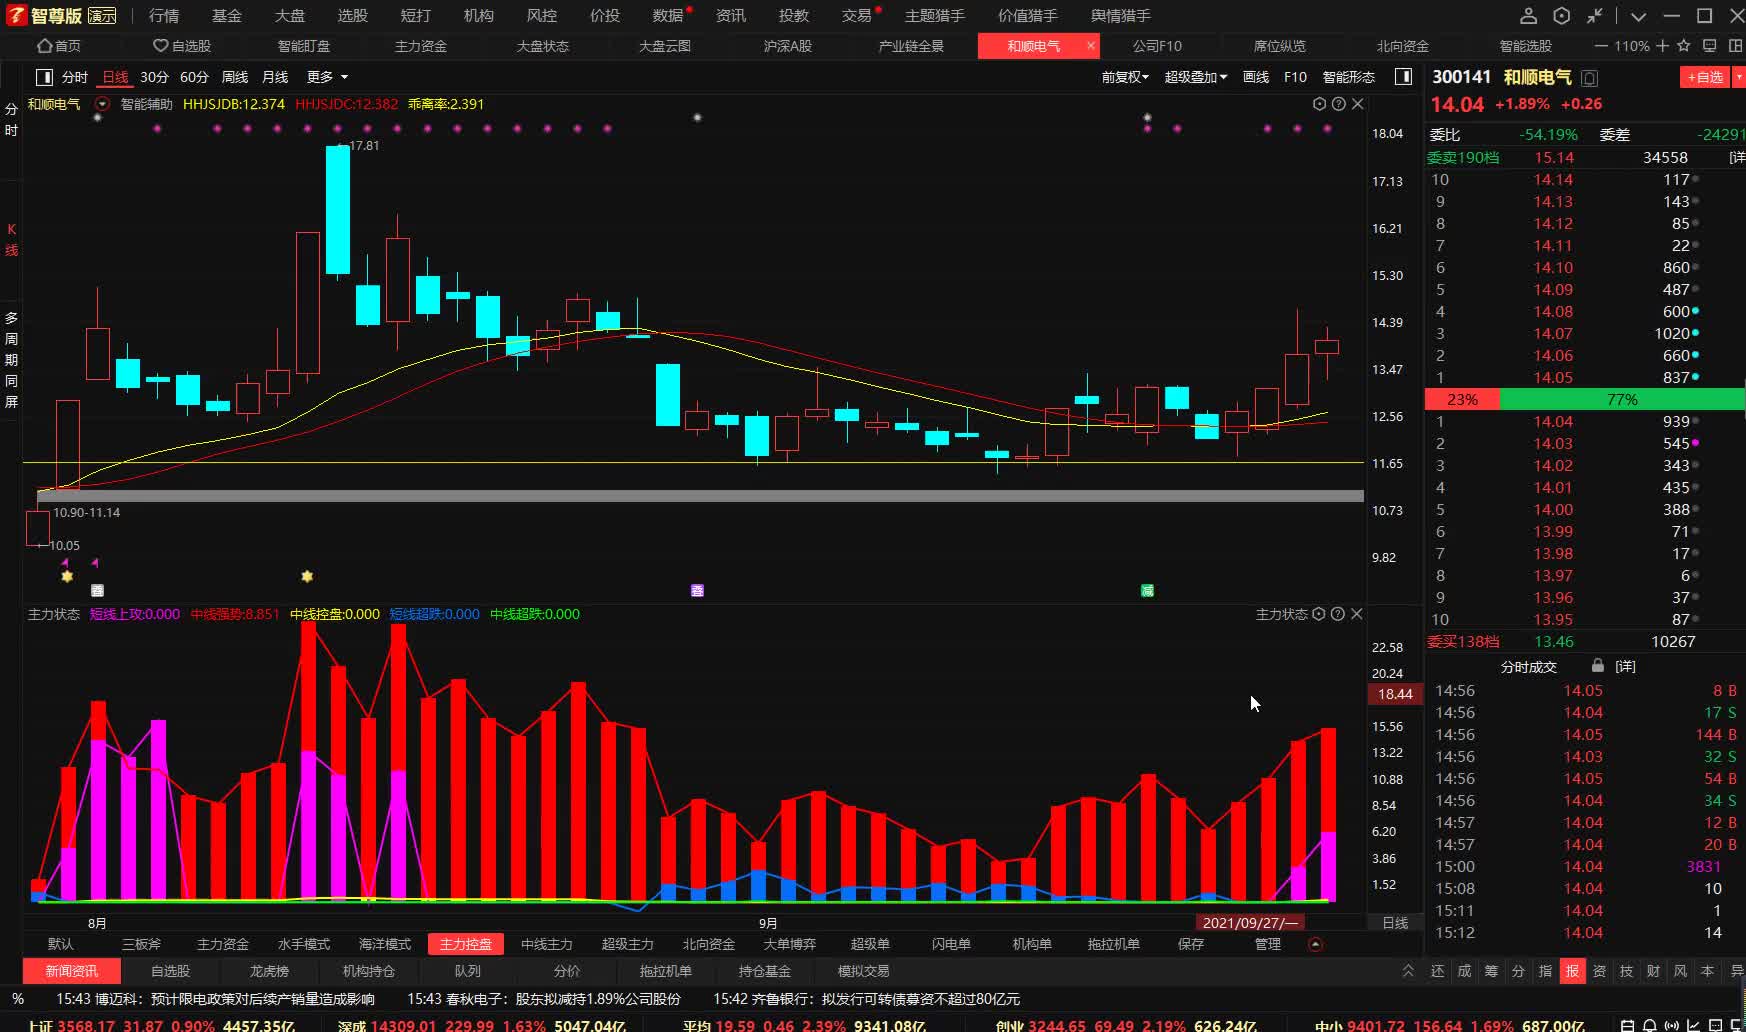Image resolution: width=1746 pixels, height=1032 pixels.
Task: Select the 三板斧 indicator tab
Action: click(x=141, y=944)
